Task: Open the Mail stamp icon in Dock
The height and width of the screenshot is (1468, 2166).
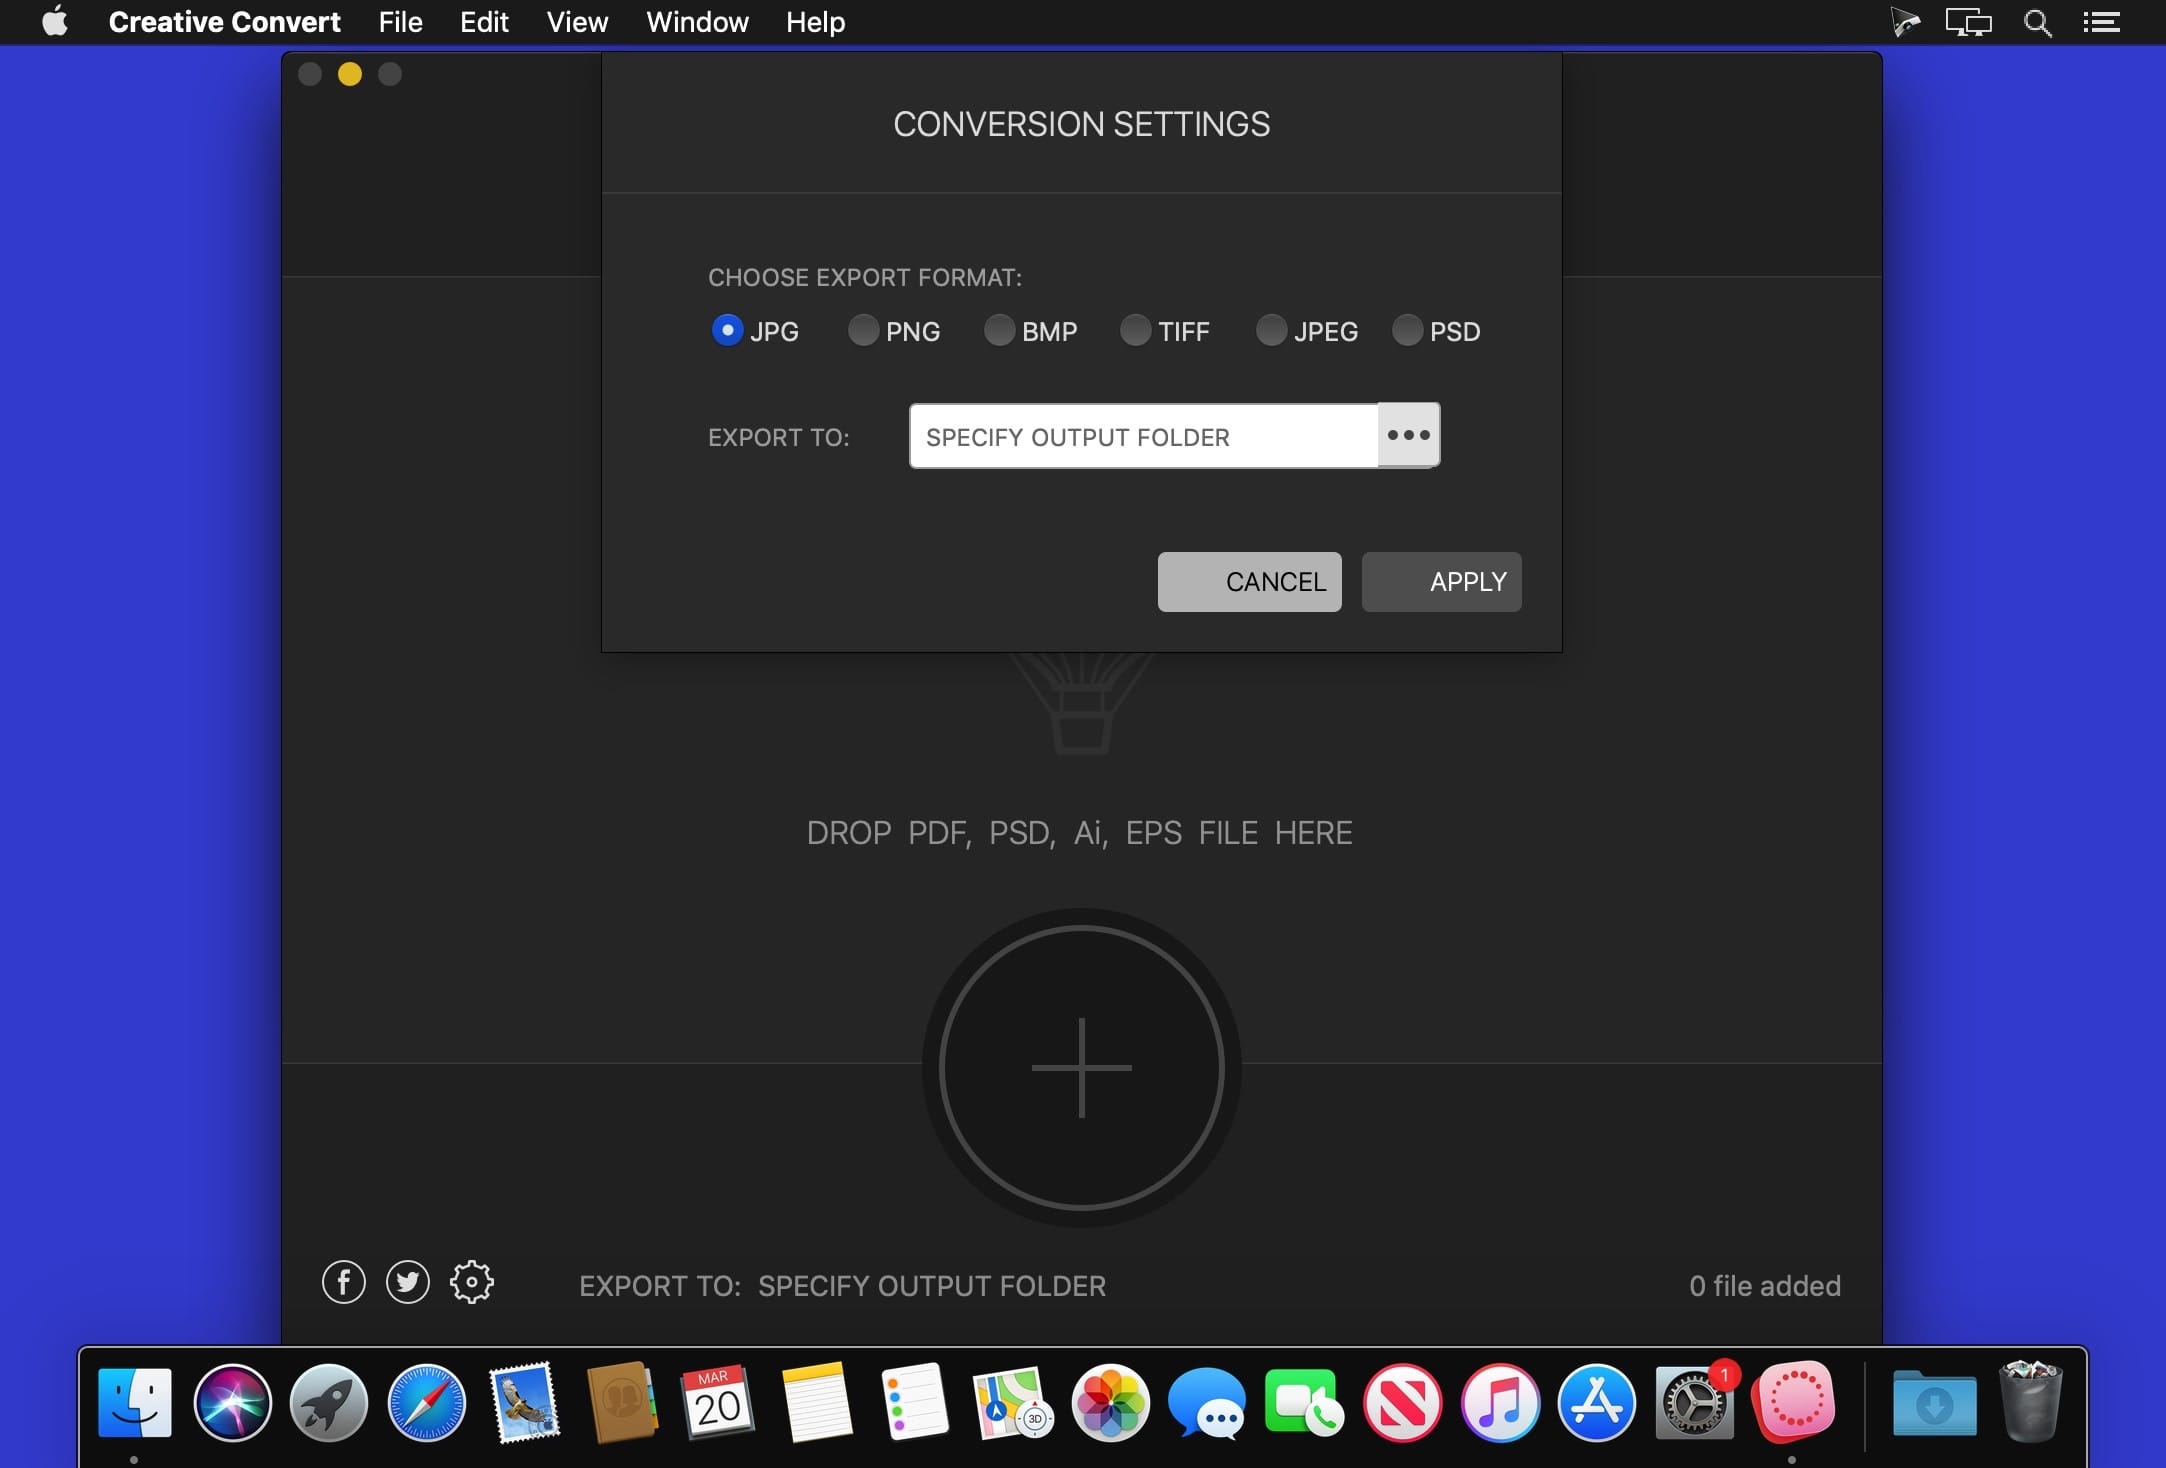Action: (524, 1402)
